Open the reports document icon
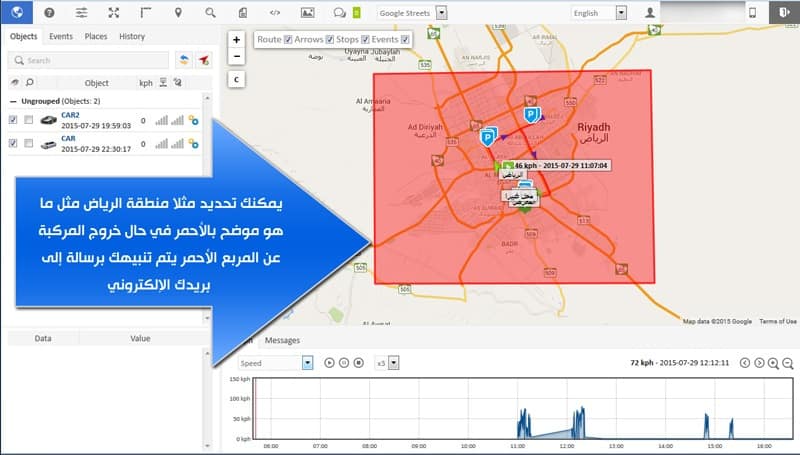Viewport: 800px width, 455px height. 243,13
